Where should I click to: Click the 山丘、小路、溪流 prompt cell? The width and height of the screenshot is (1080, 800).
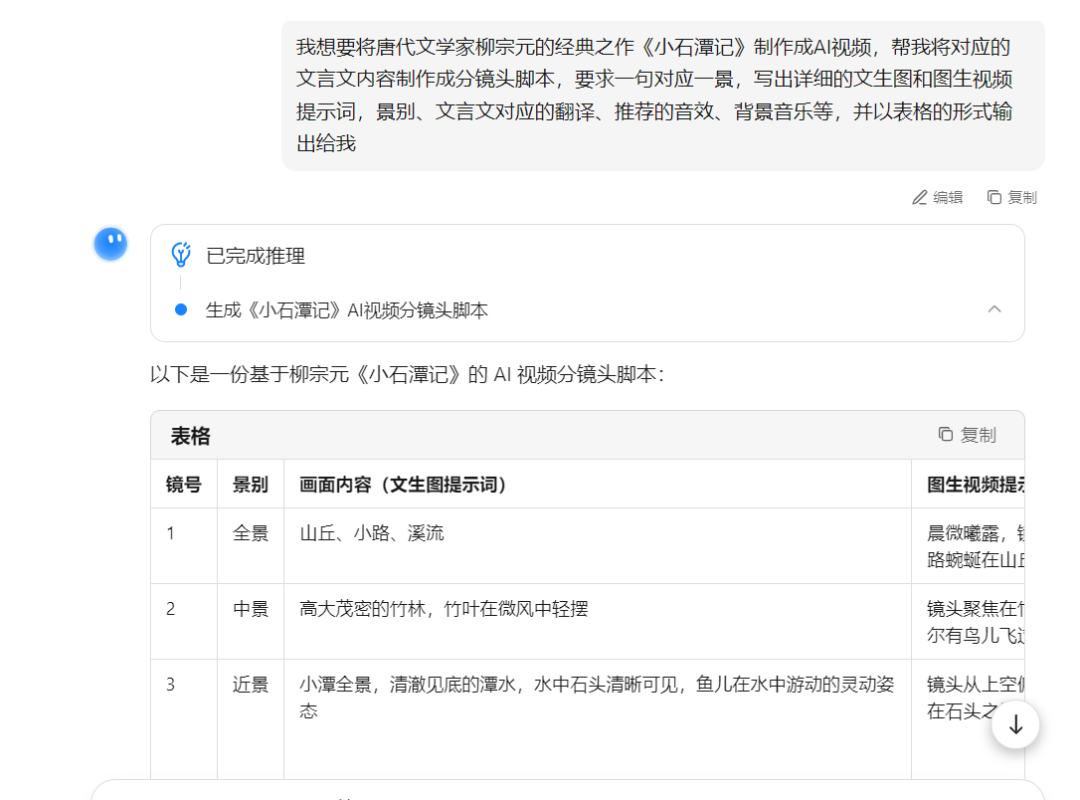point(372,534)
